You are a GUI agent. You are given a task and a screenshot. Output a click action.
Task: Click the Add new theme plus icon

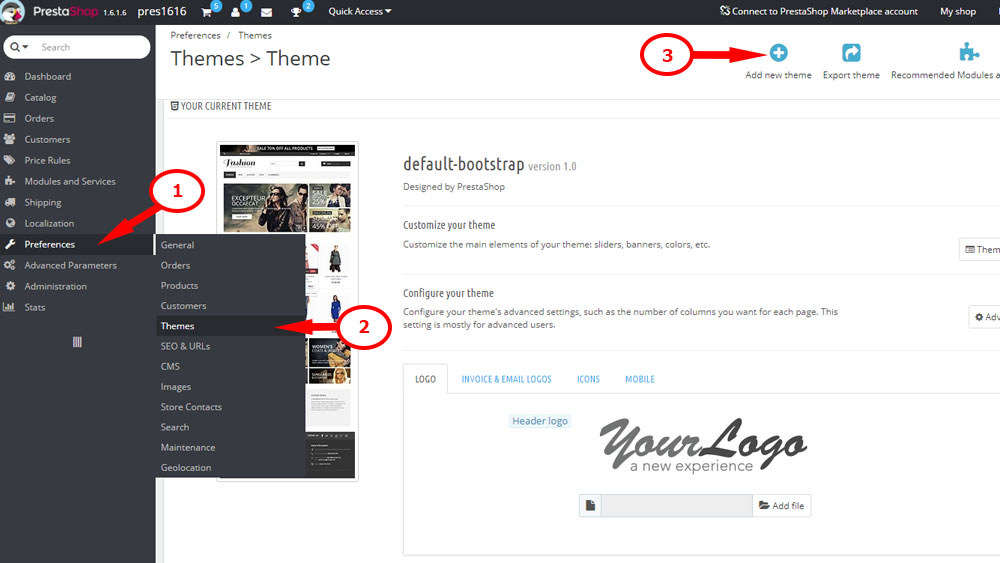[779, 53]
